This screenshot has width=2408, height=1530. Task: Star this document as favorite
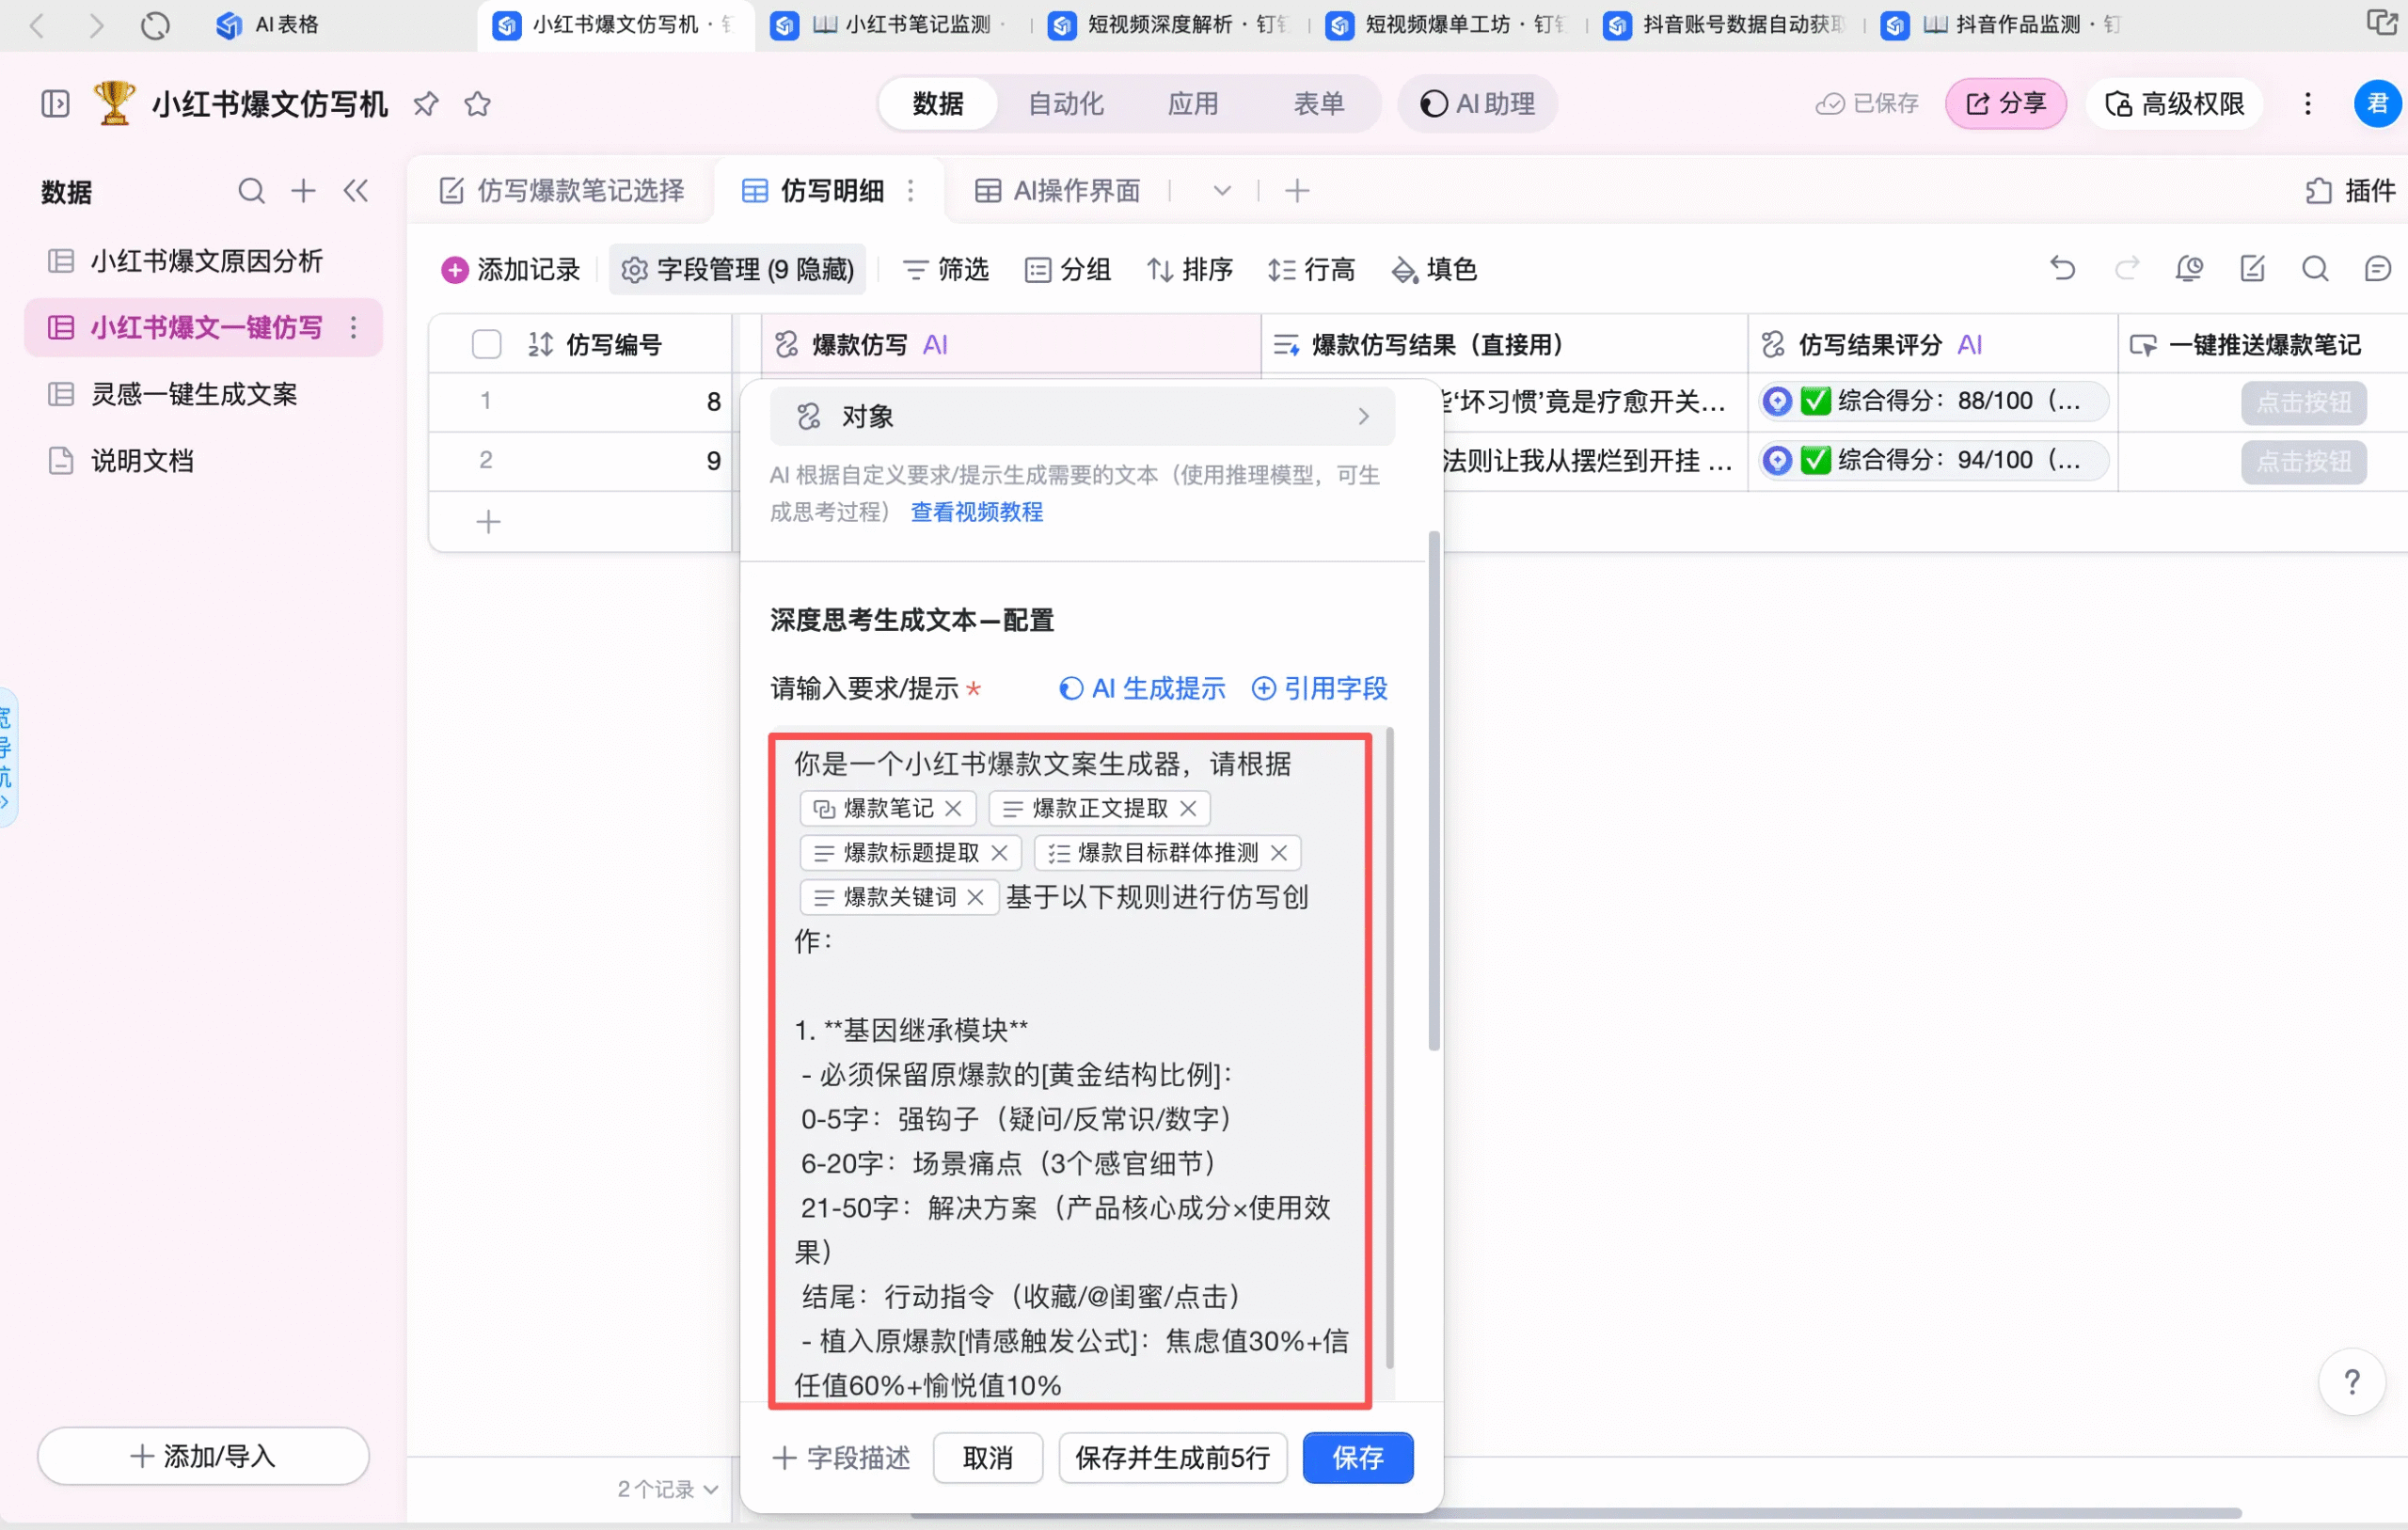tap(478, 104)
